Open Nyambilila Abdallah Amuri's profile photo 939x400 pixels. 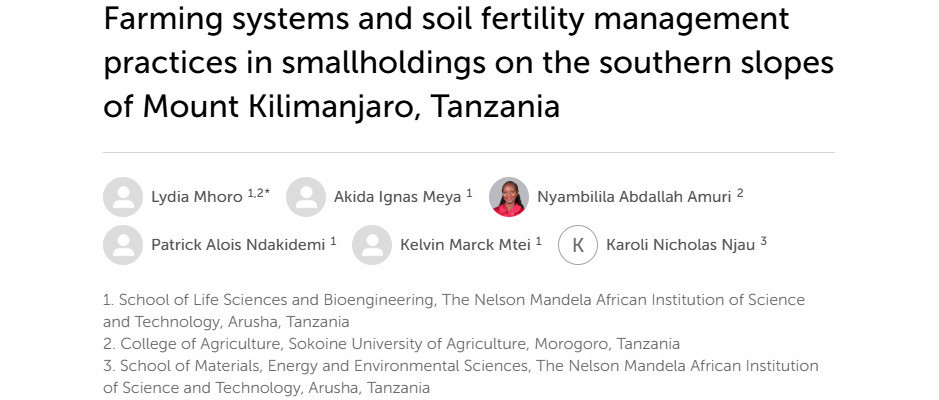click(509, 197)
